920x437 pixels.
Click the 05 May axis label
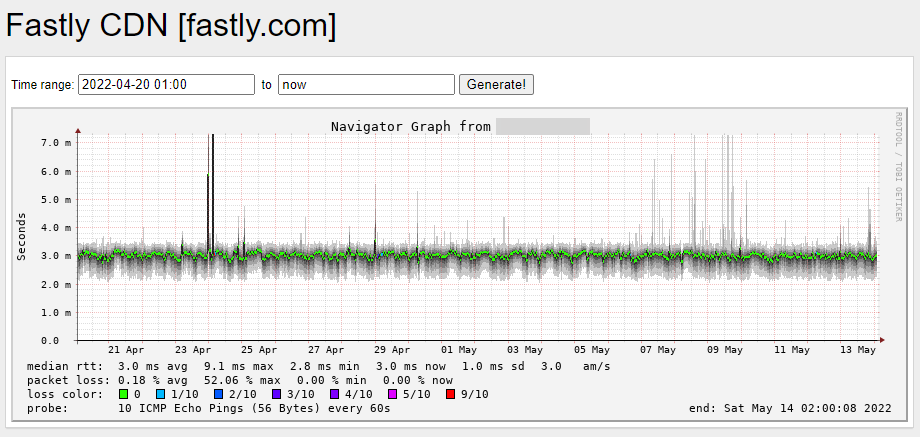(593, 350)
